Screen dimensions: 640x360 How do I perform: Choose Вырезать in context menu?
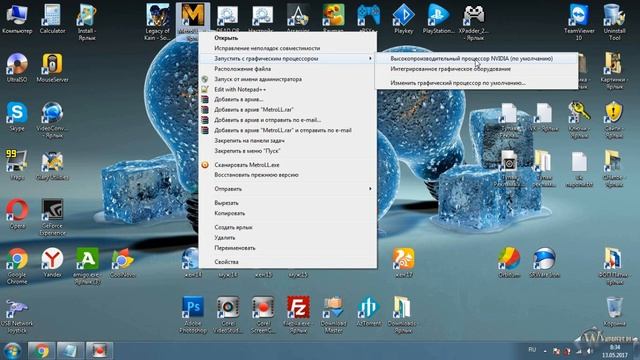287,203
